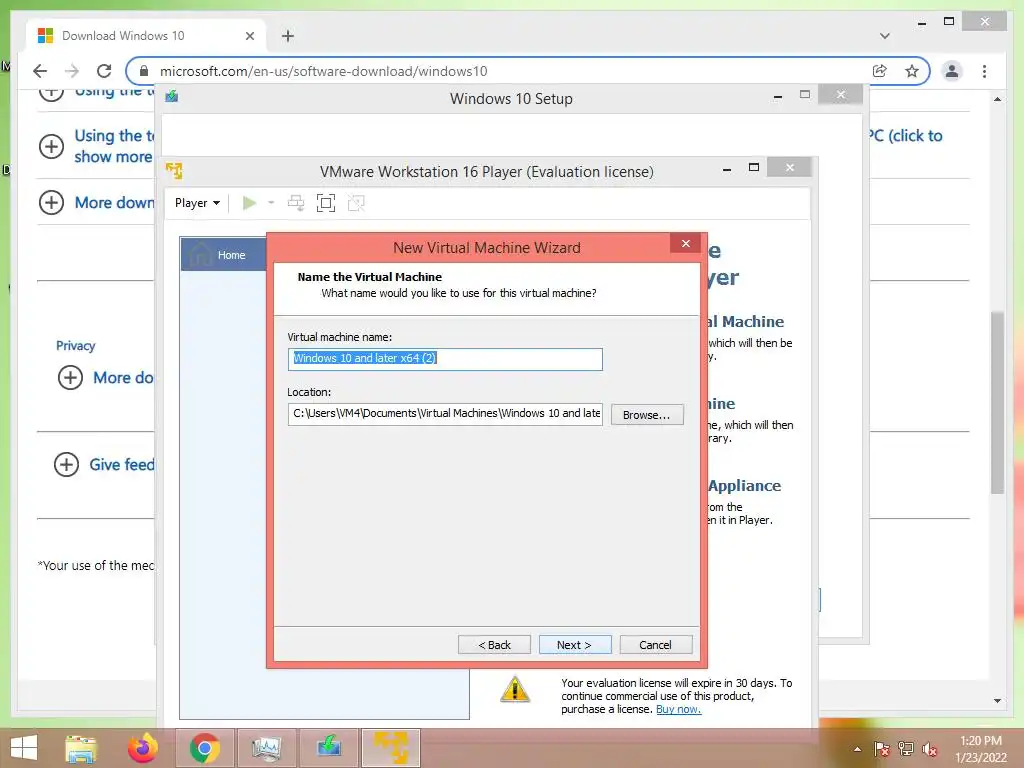The width and height of the screenshot is (1024, 768).
Task: Open the power options arrow beside play icon
Action: [271, 203]
